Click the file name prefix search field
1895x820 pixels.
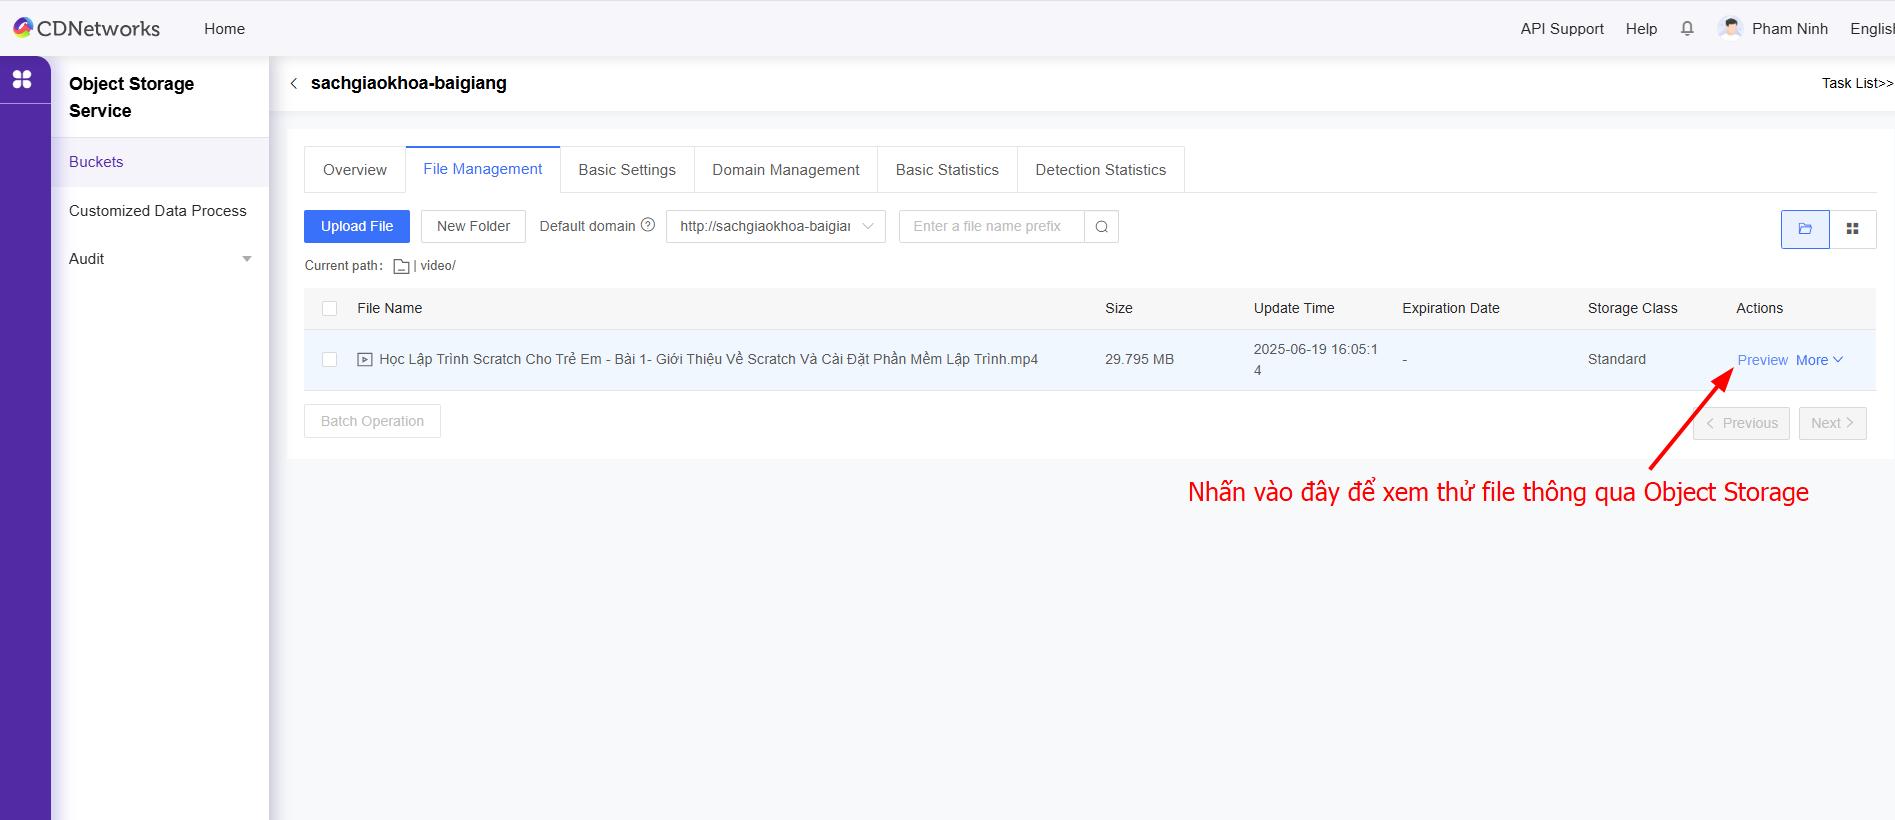pyautogui.click(x=991, y=227)
